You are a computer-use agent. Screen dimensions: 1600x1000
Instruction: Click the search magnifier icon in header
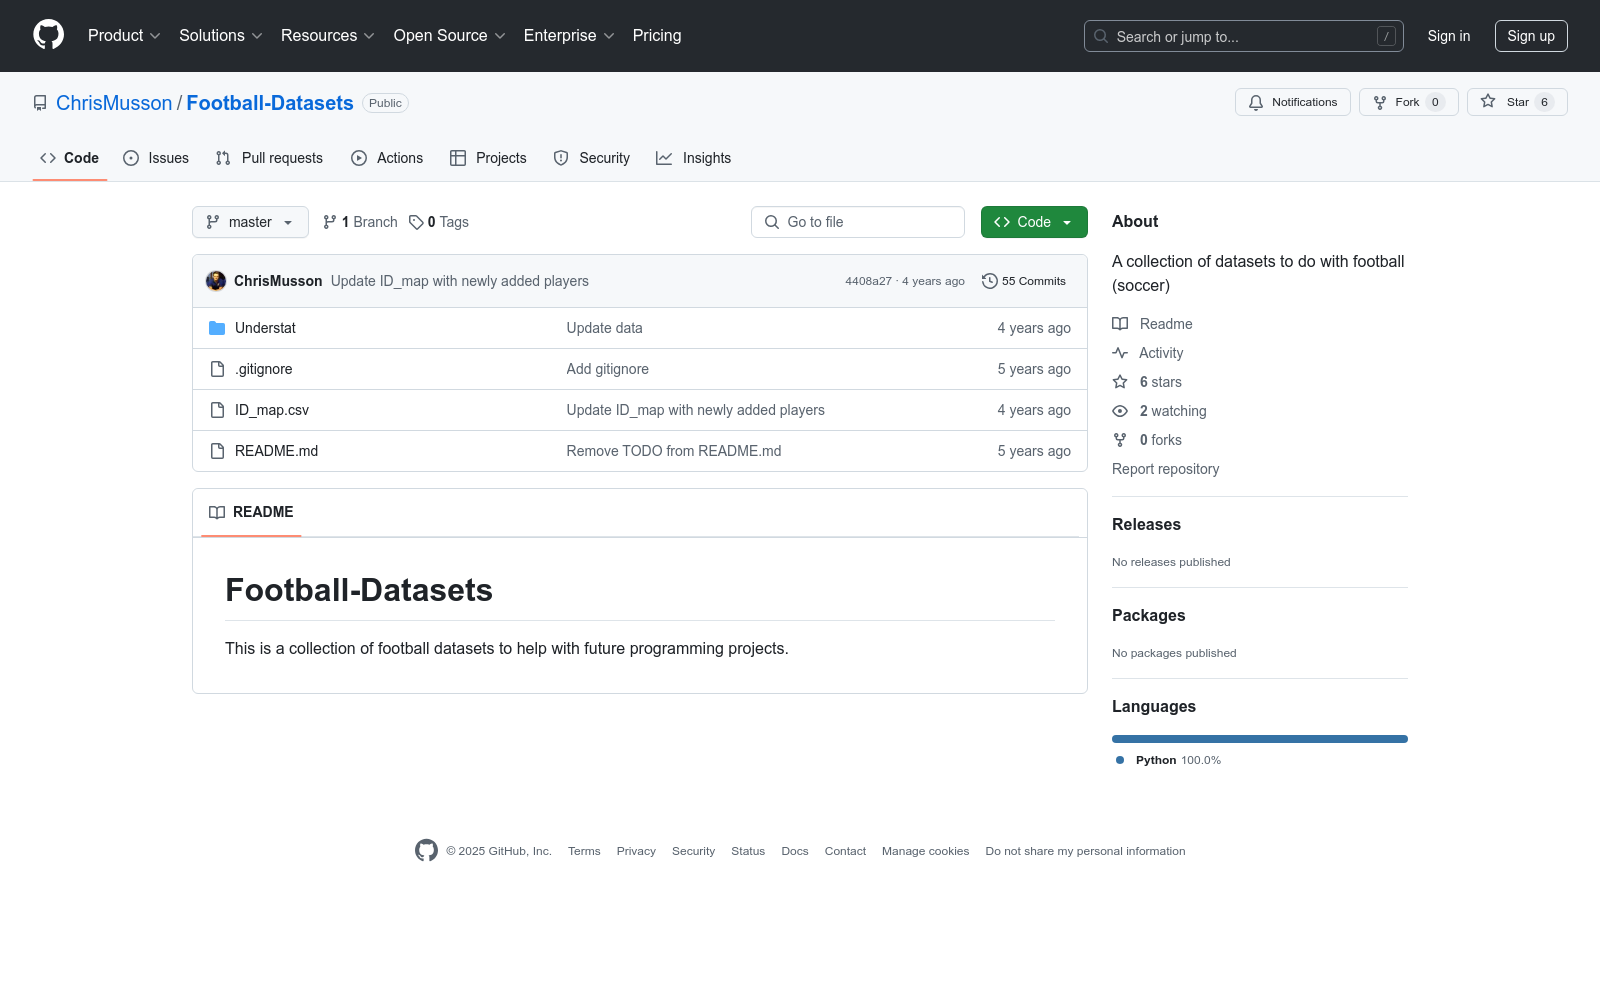(x=1101, y=36)
